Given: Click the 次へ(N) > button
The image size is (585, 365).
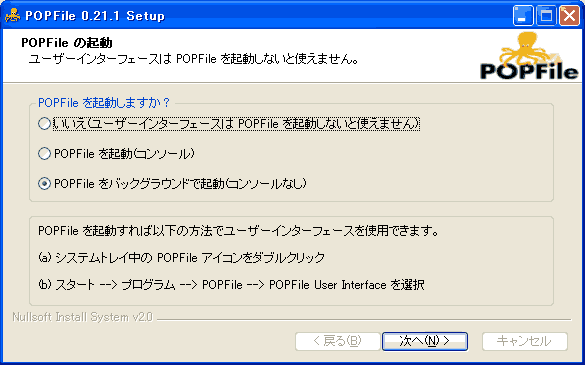Looking at the screenshot, I should click(425, 341).
